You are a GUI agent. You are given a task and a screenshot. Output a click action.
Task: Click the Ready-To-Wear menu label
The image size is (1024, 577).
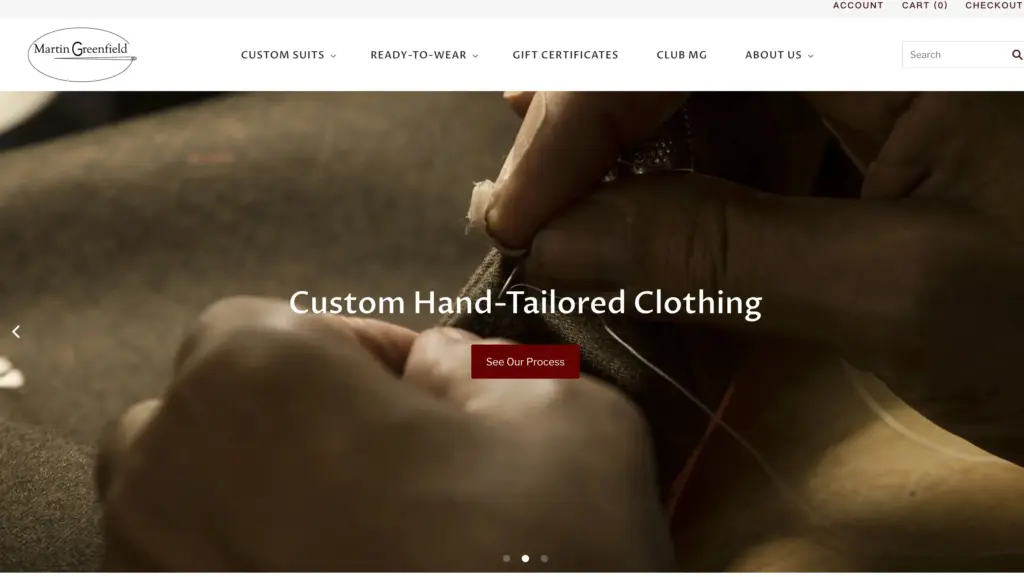click(418, 55)
